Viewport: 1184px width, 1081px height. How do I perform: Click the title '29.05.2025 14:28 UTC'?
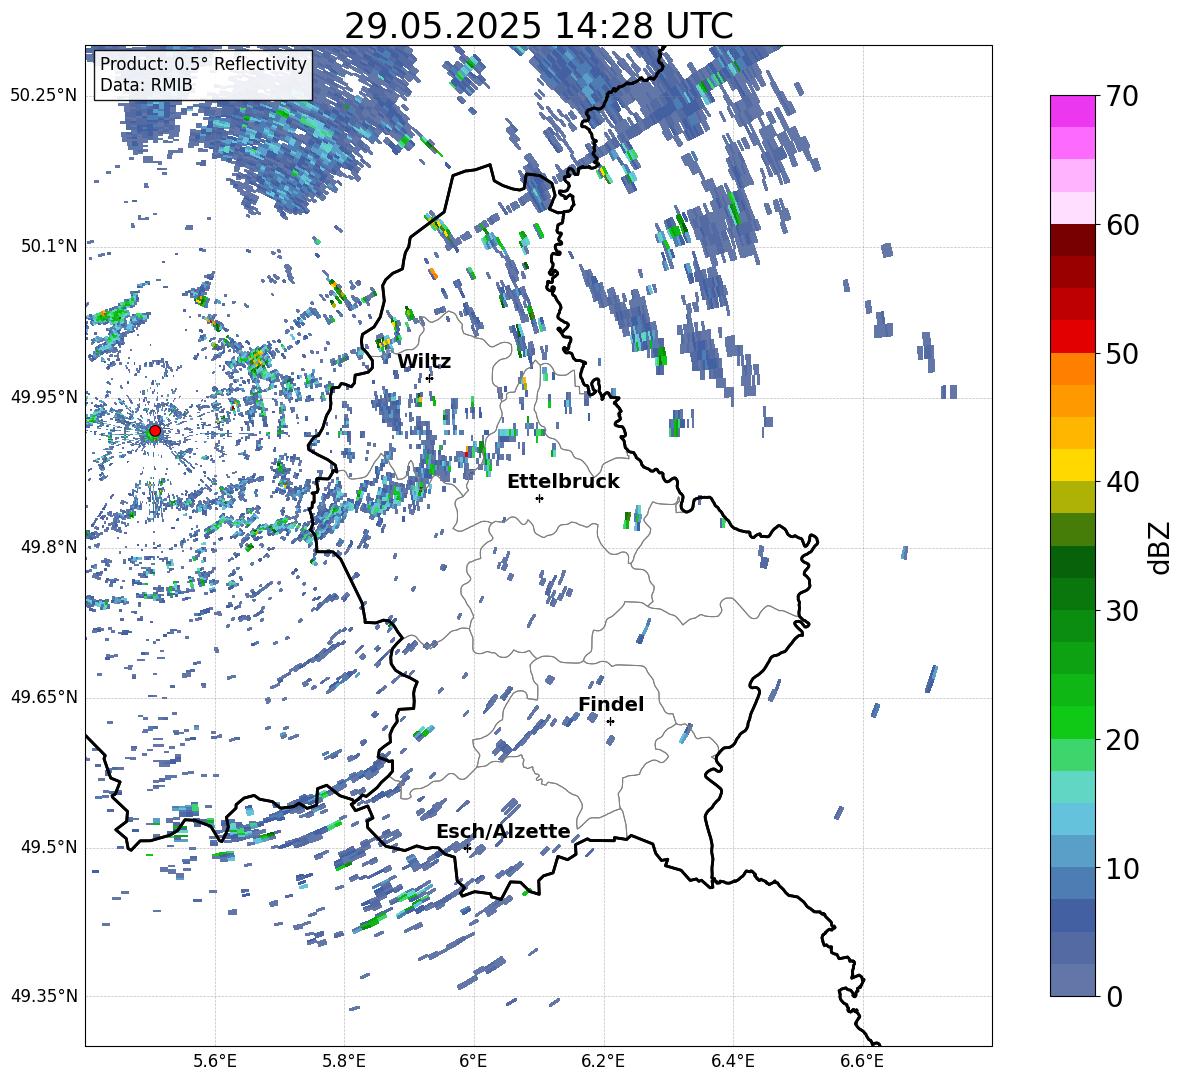click(538, 26)
